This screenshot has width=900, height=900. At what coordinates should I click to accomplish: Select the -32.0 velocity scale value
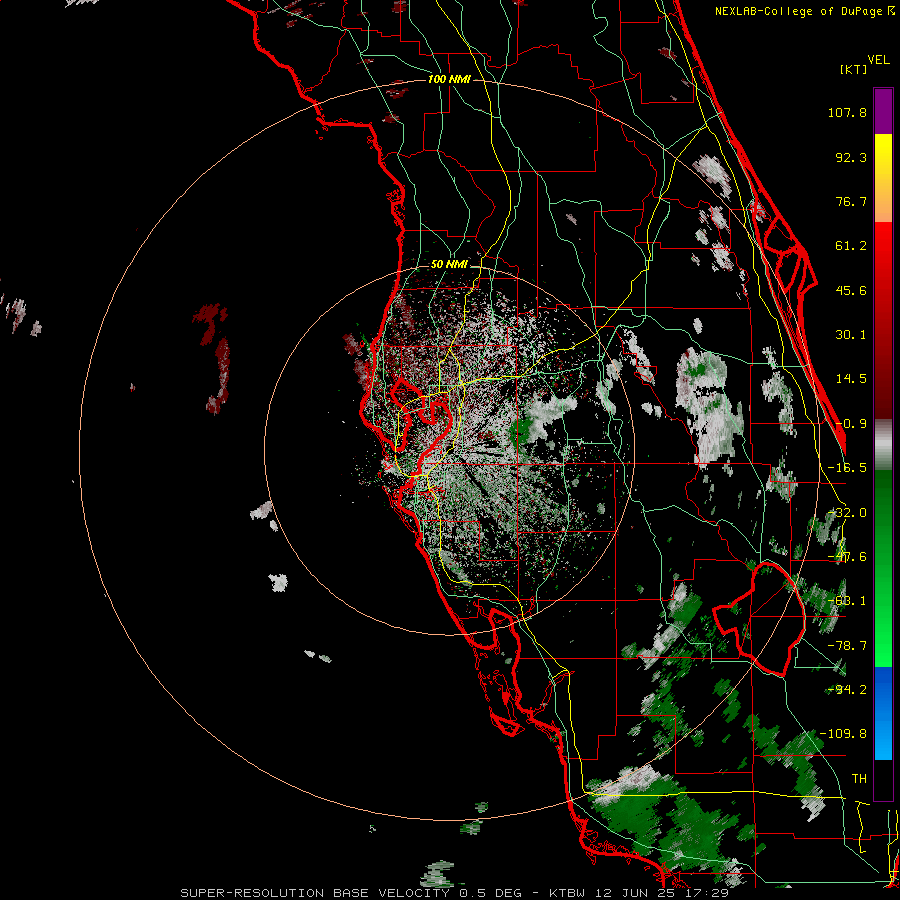[847, 512]
